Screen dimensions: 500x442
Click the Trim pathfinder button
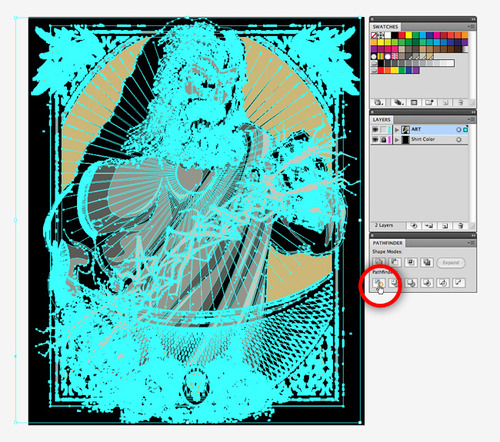click(x=394, y=283)
